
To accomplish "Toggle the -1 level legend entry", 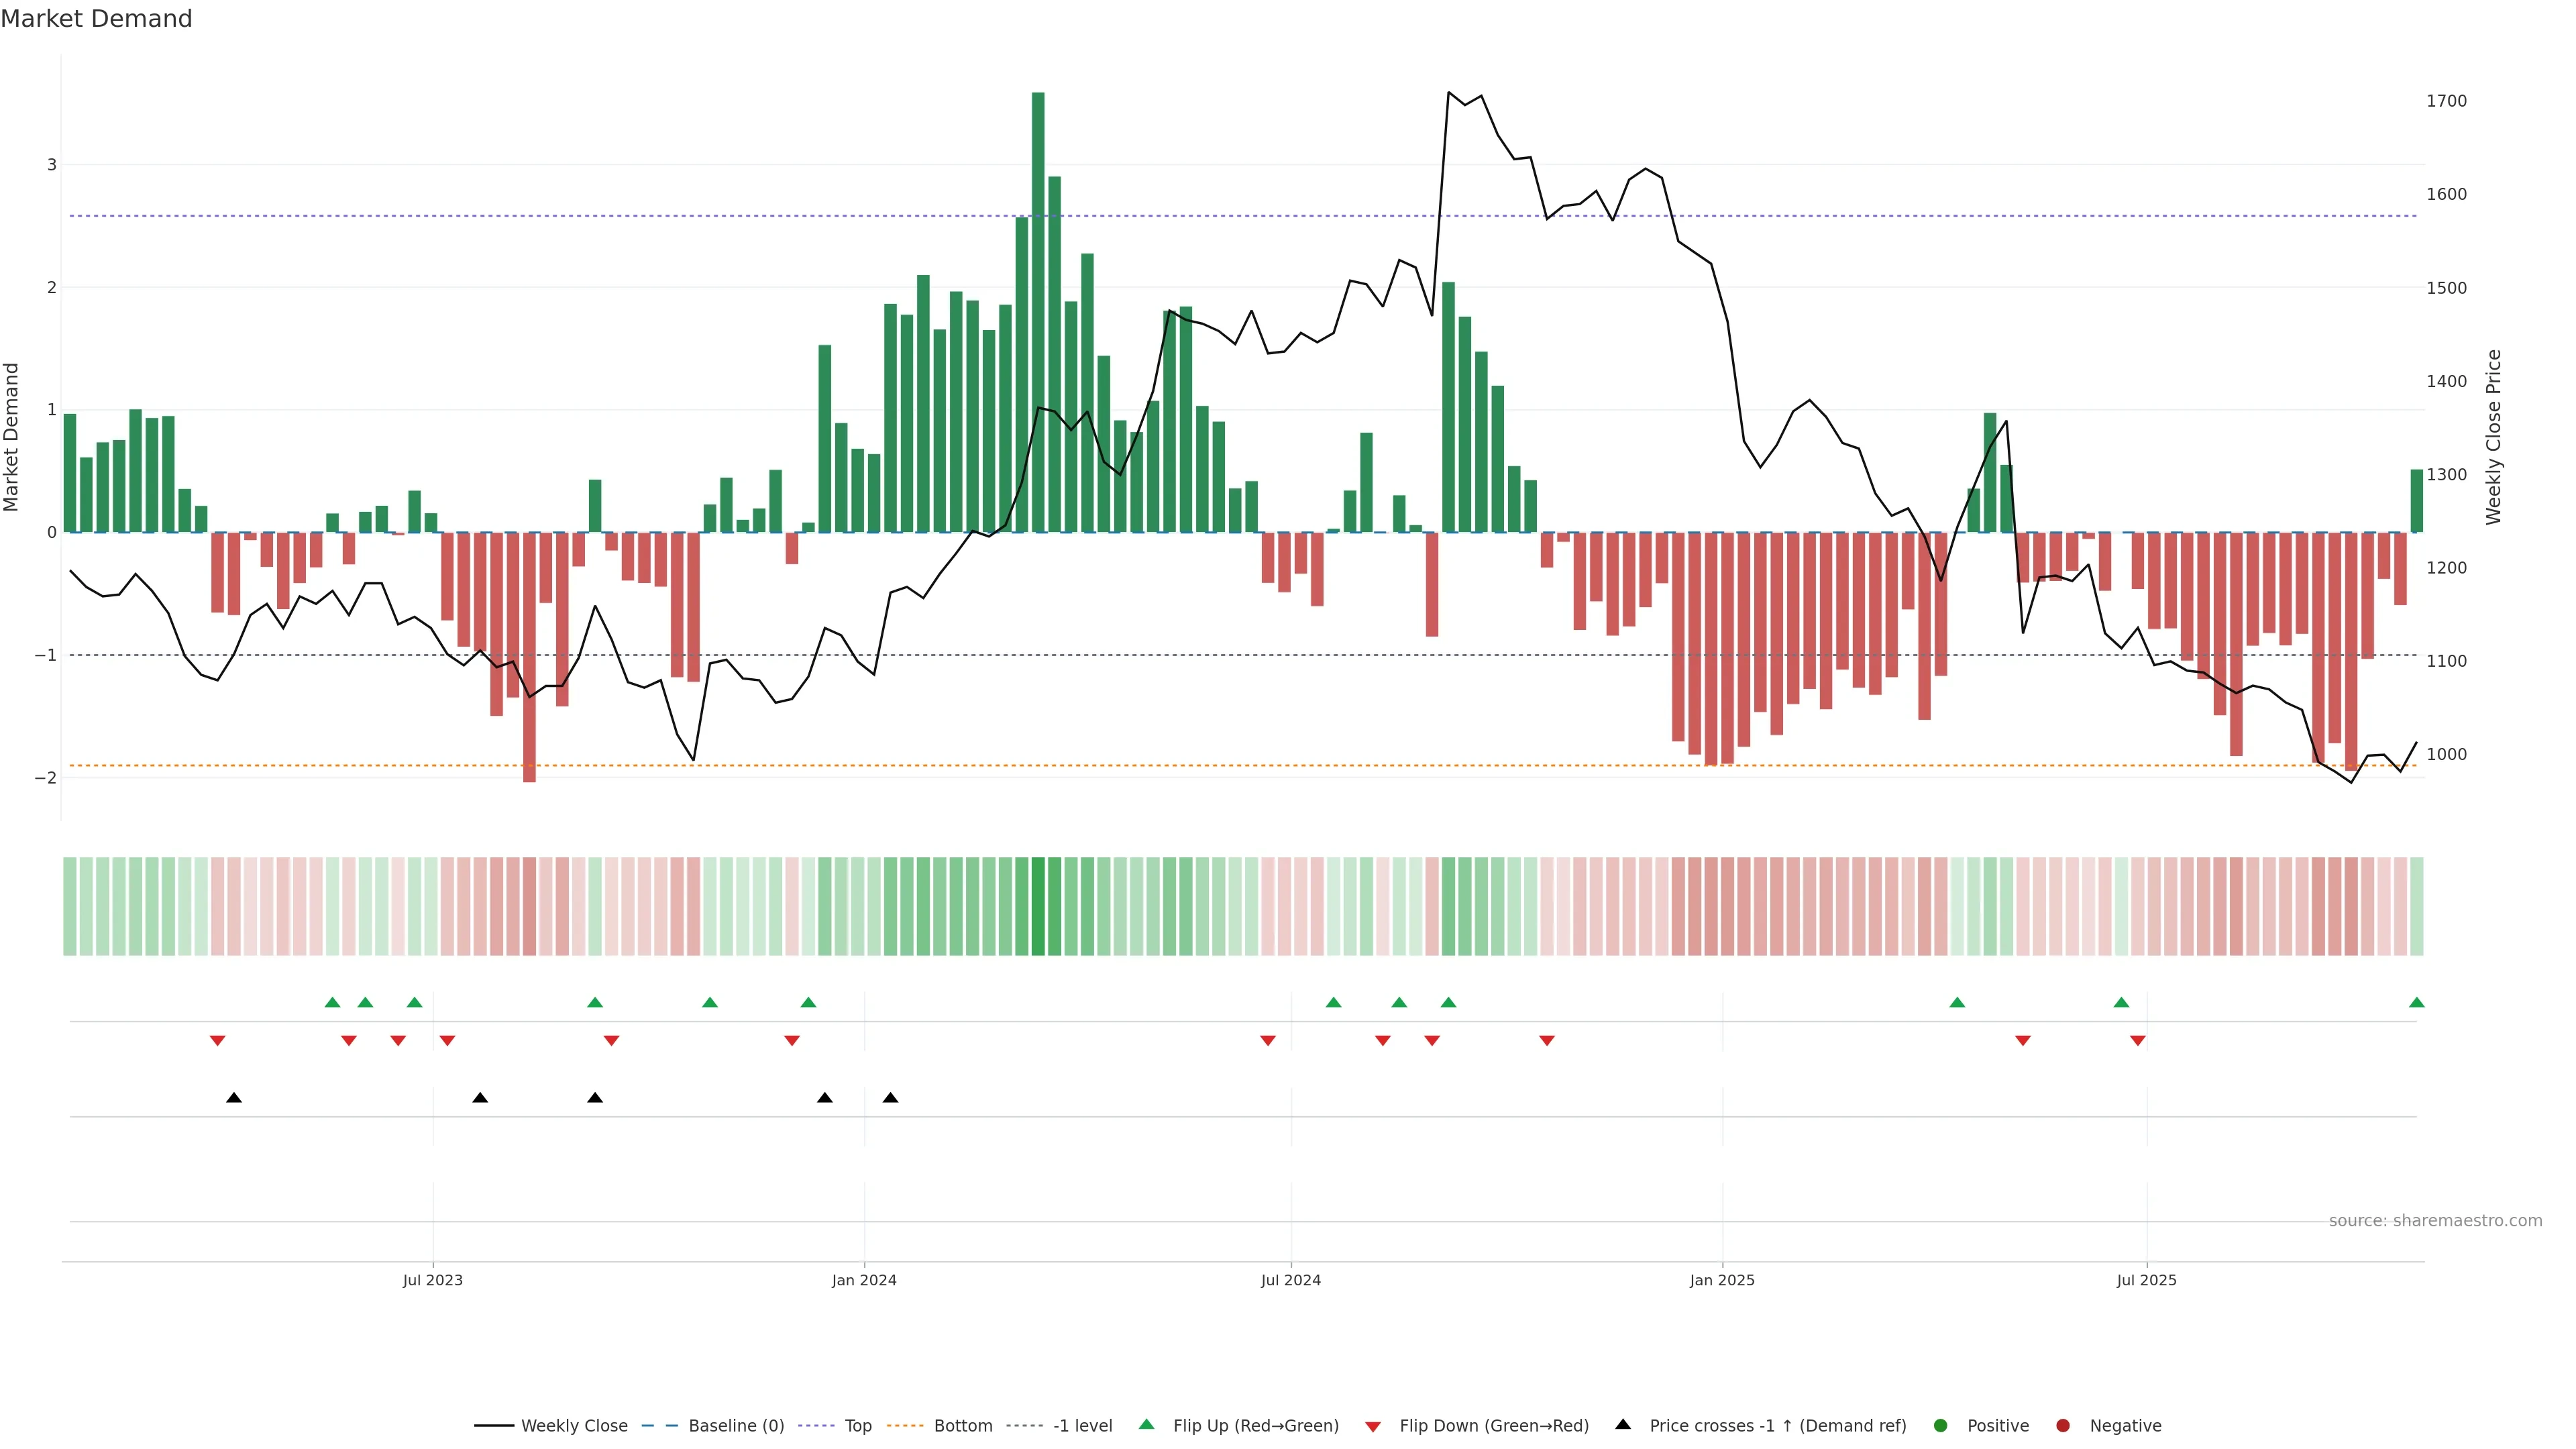I will click(x=1082, y=1425).
